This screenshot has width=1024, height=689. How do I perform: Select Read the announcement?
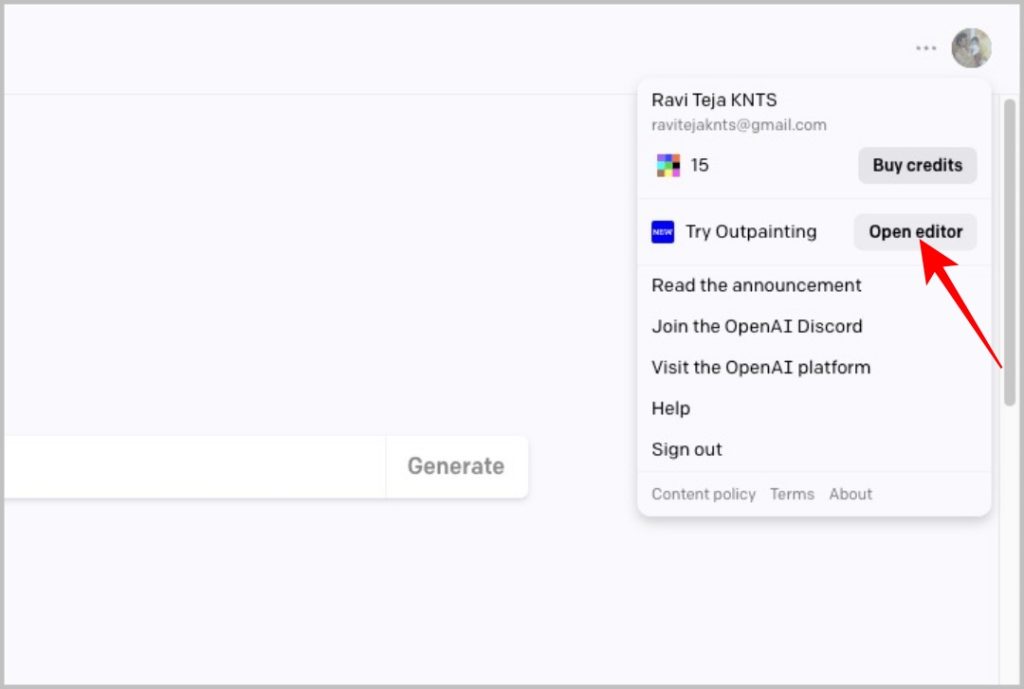click(756, 285)
